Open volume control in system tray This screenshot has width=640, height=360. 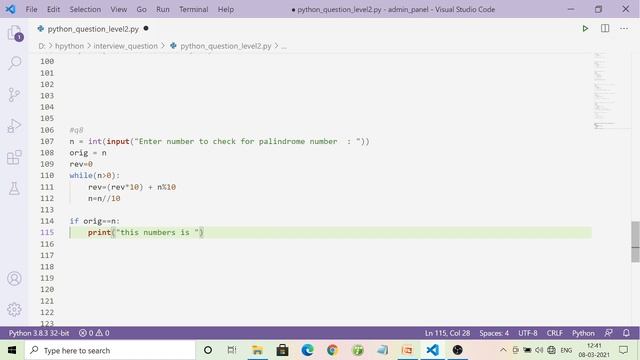[x=539, y=350]
